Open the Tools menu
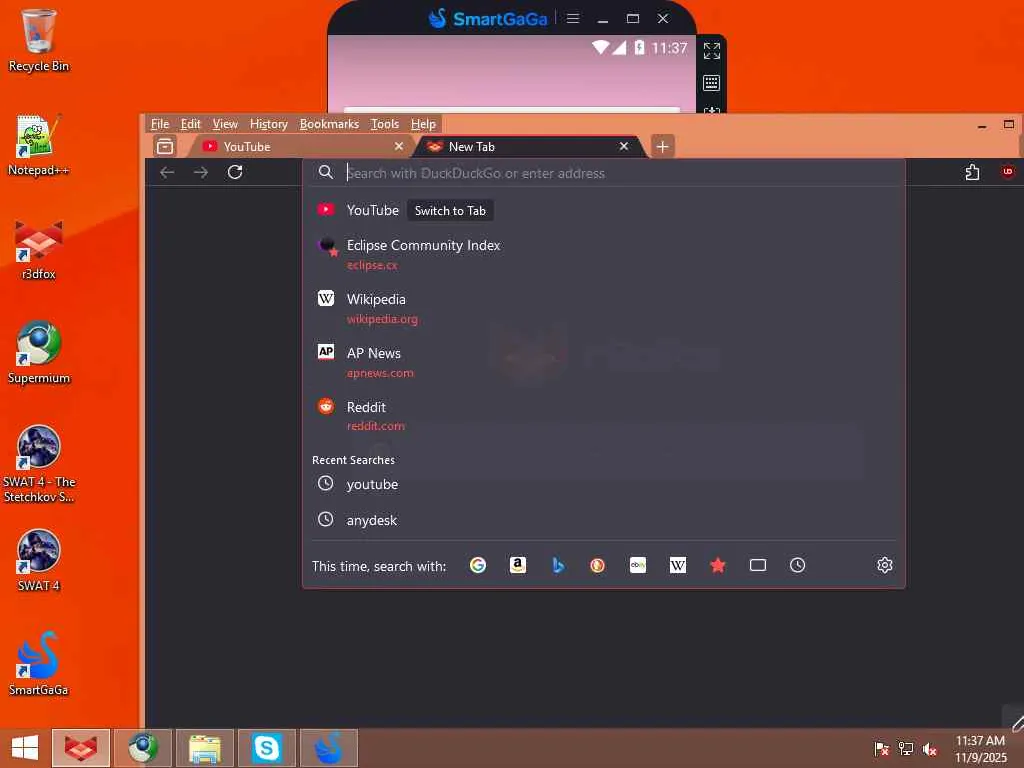The height and width of the screenshot is (768, 1024). click(385, 123)
